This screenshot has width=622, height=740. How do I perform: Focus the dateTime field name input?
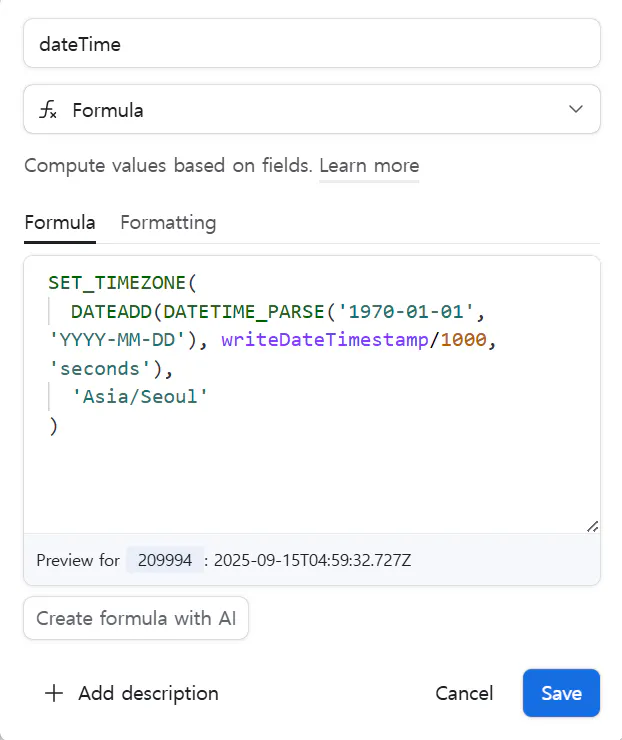click(311, 44)
